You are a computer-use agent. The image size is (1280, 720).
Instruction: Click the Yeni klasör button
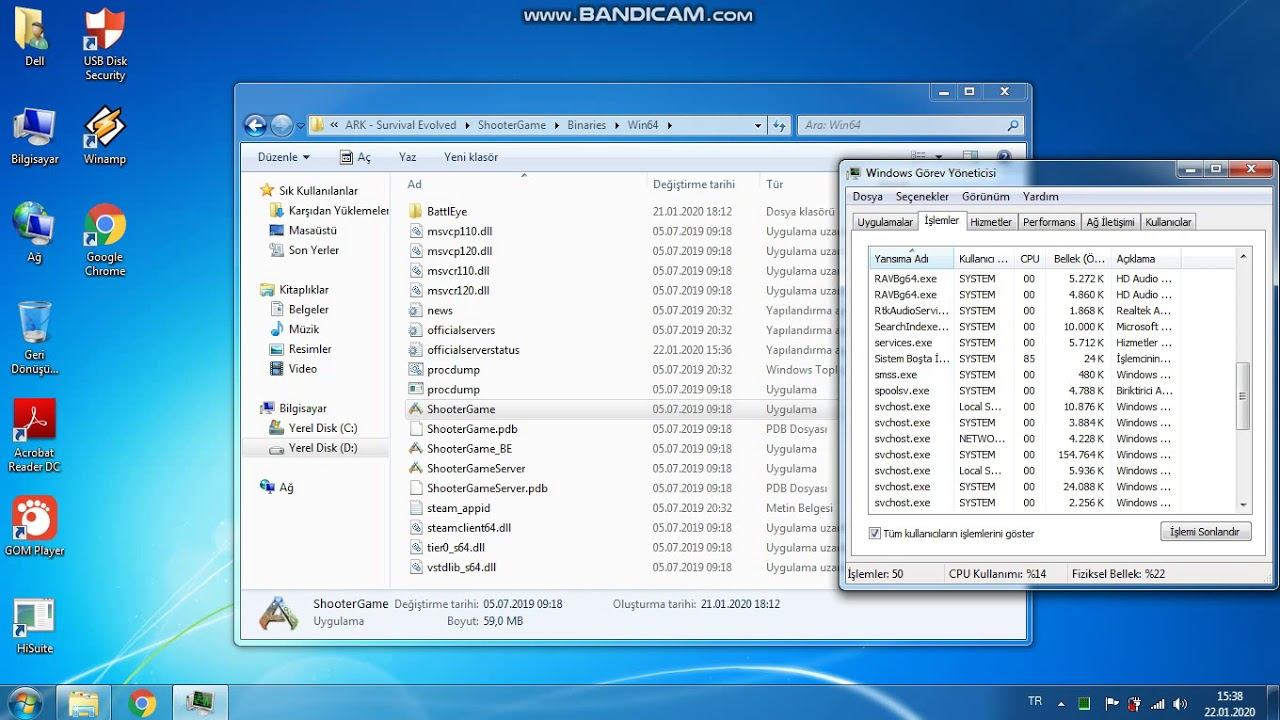(x=471, y=157)
